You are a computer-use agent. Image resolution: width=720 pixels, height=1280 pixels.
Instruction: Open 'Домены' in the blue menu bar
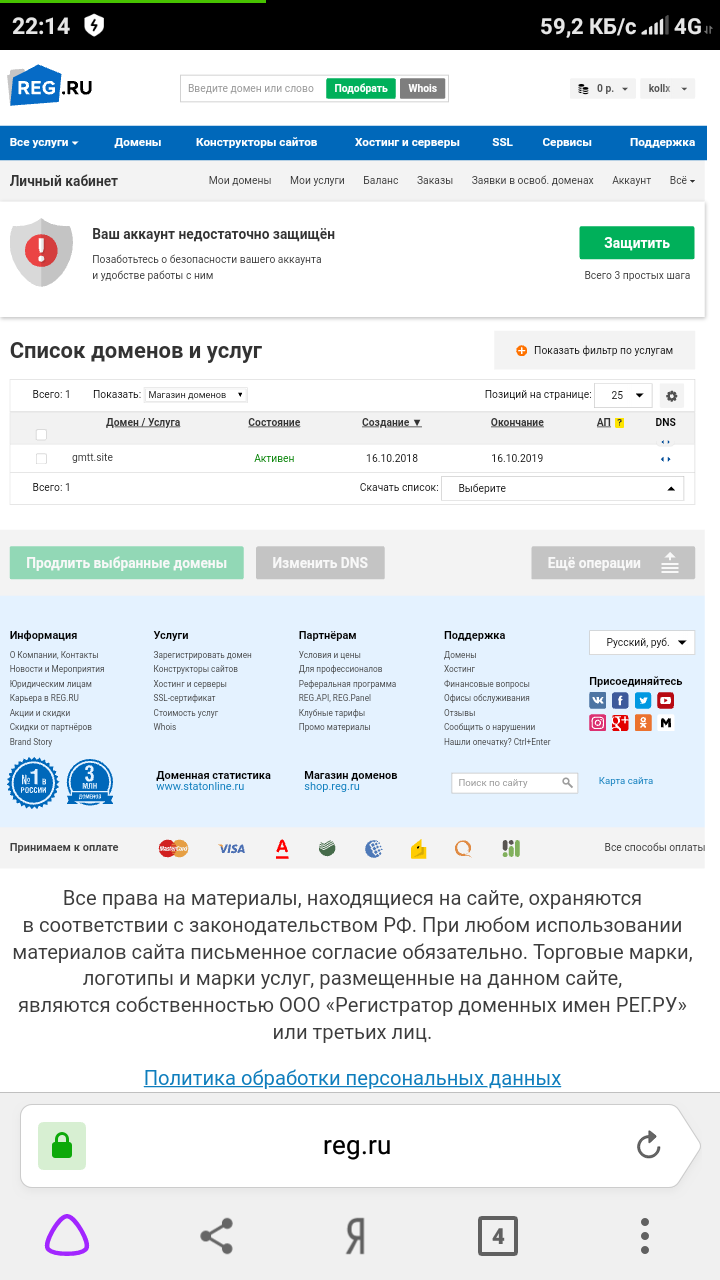tap(137, 142)
